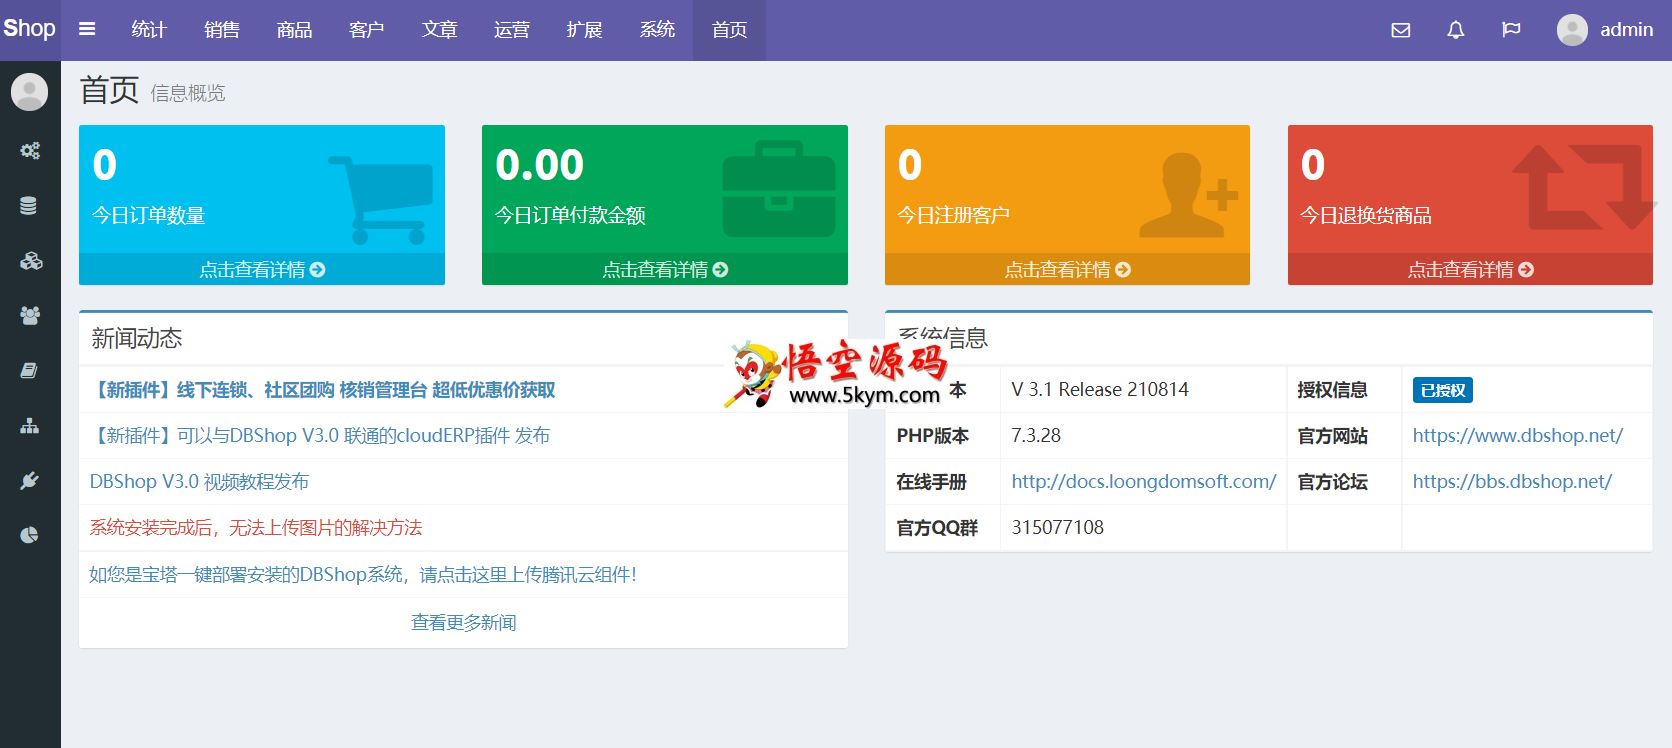Screen dimensions: 1672x748
Task: Open the 客户 menu
Action: pyautogui.click(x=367, y=30)
